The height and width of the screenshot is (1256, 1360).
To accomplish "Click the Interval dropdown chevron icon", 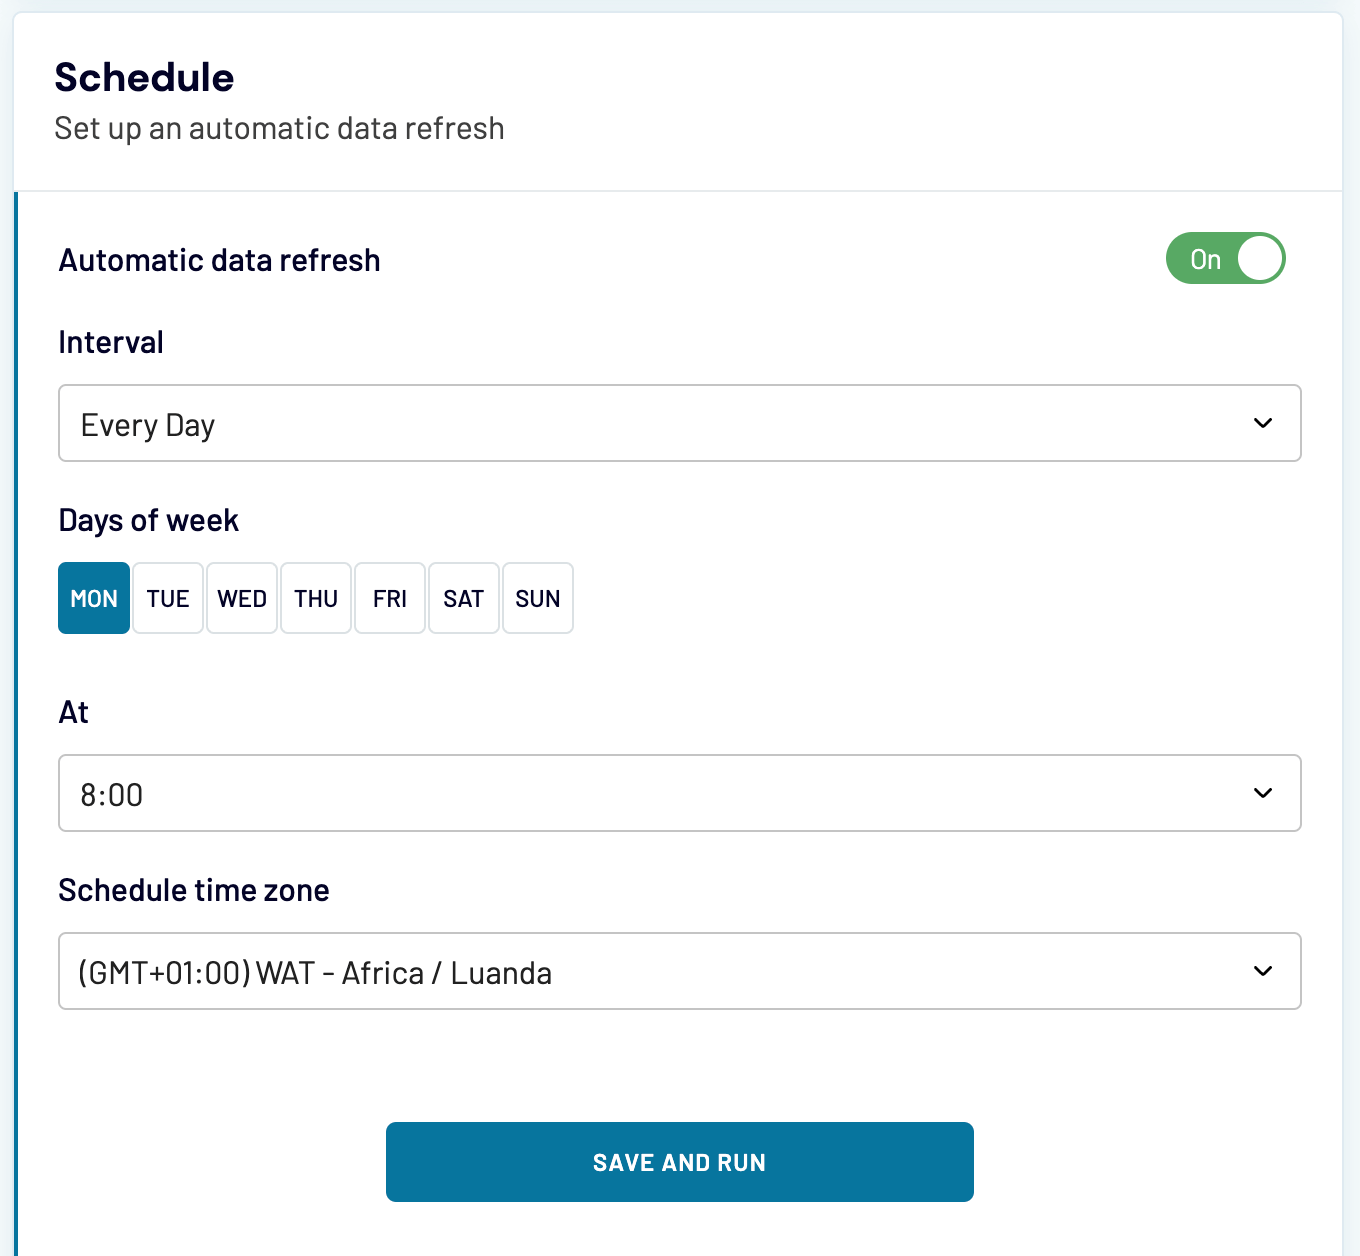I will (1262, 423).
